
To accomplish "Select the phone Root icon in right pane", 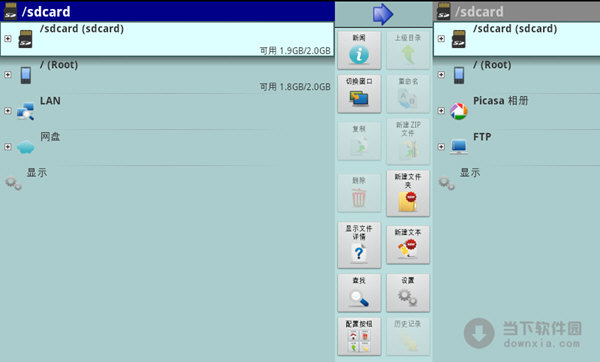I will pos(459,75).
